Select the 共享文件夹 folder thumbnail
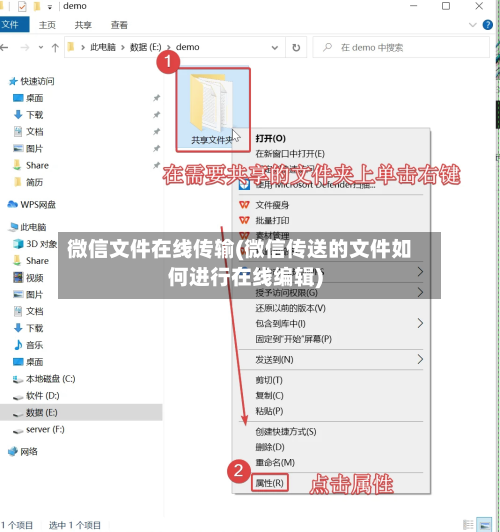 click(213, 109)
